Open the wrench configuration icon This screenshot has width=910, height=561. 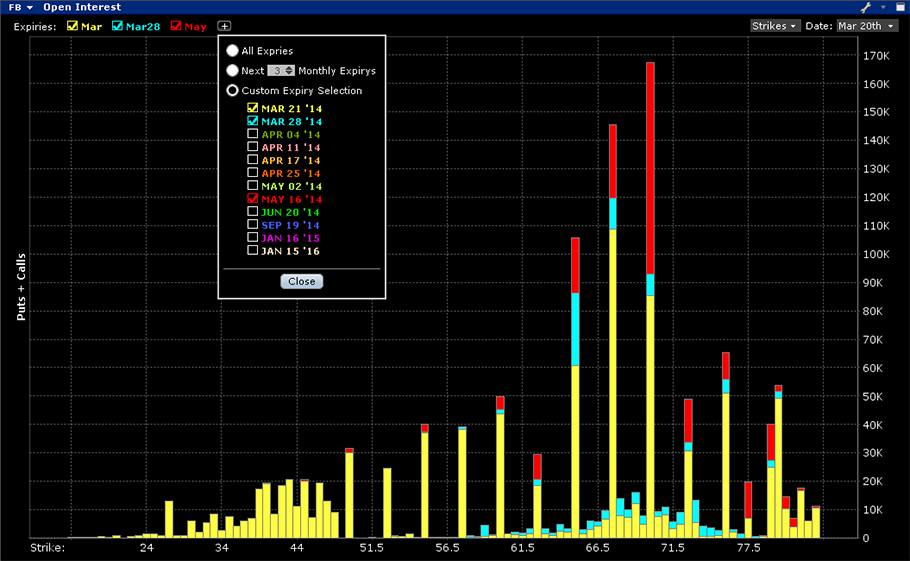pyautogui.click(x=865, y=8)
